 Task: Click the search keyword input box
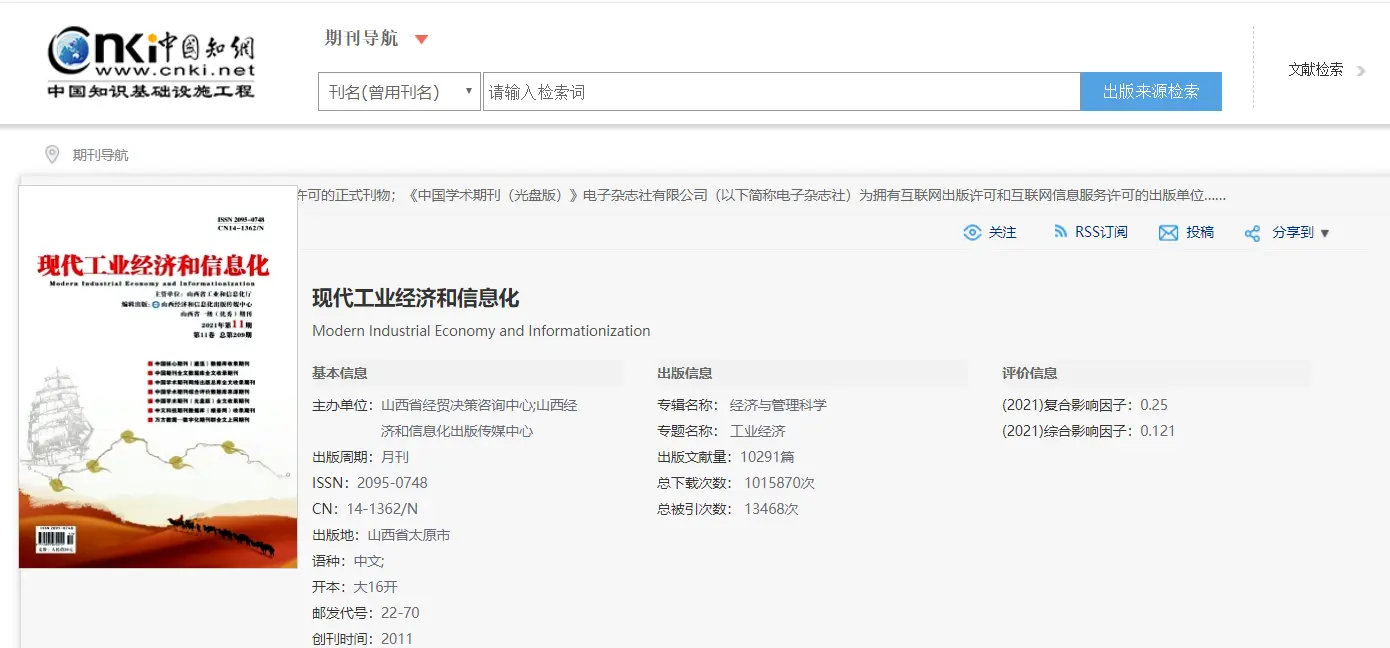(x=780, y=92)
